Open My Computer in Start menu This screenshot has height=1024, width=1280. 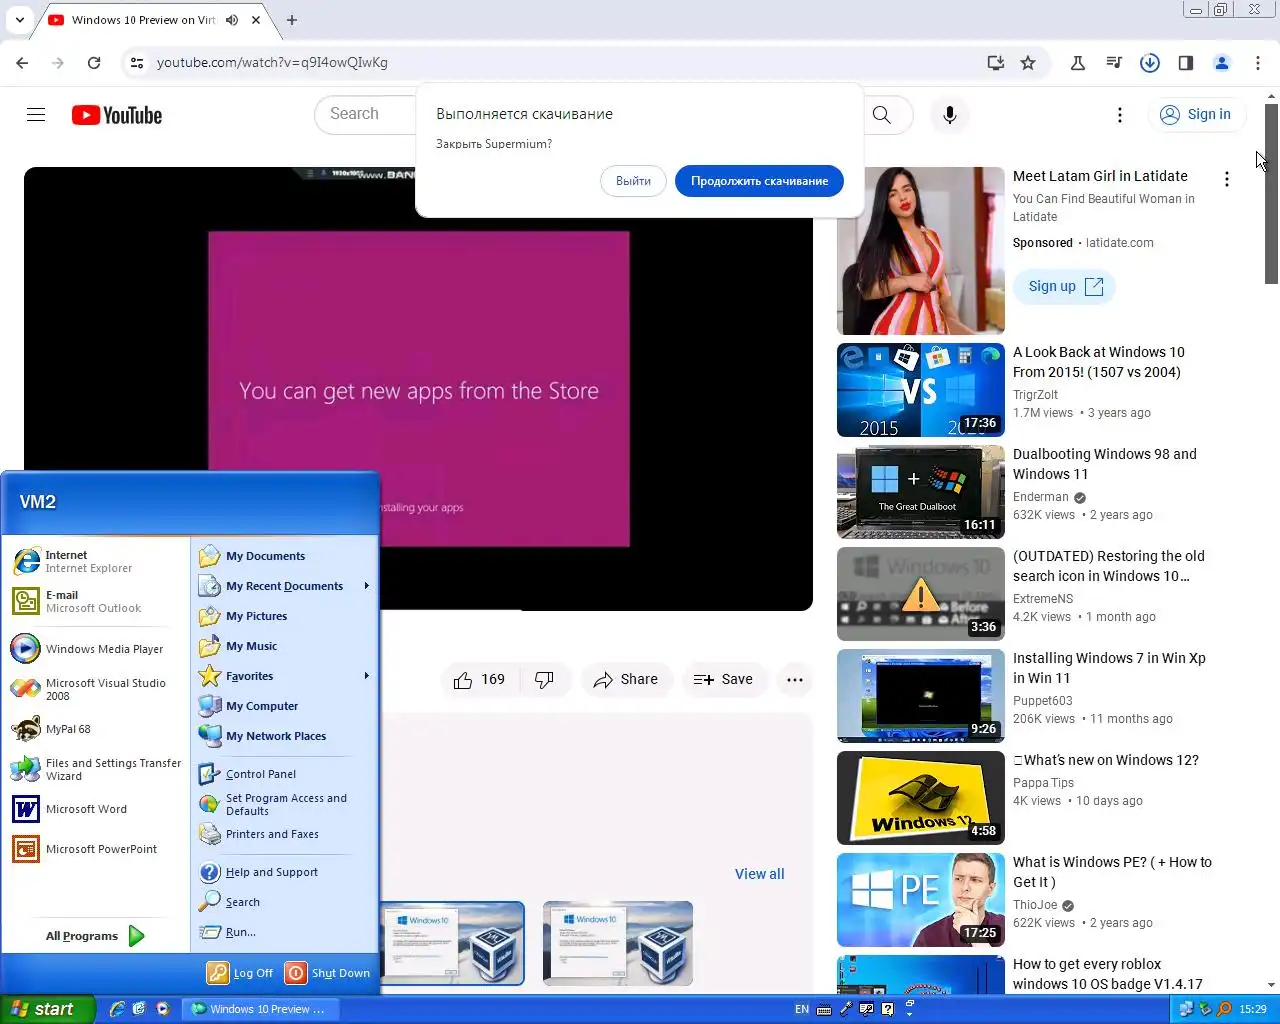(x=261, y=706)
